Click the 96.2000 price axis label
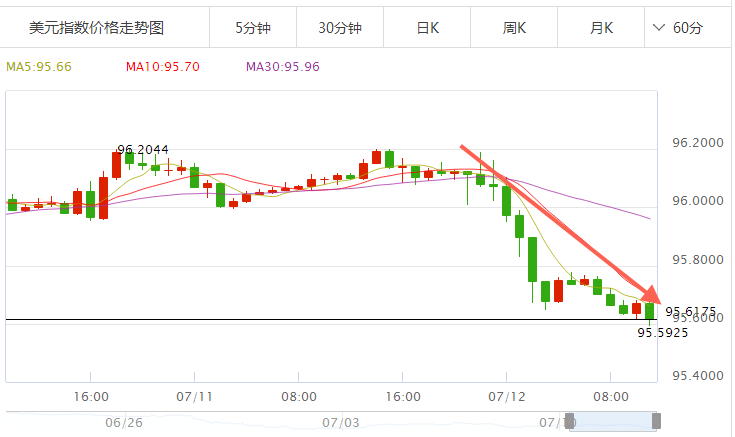 [x=698, y=143]
